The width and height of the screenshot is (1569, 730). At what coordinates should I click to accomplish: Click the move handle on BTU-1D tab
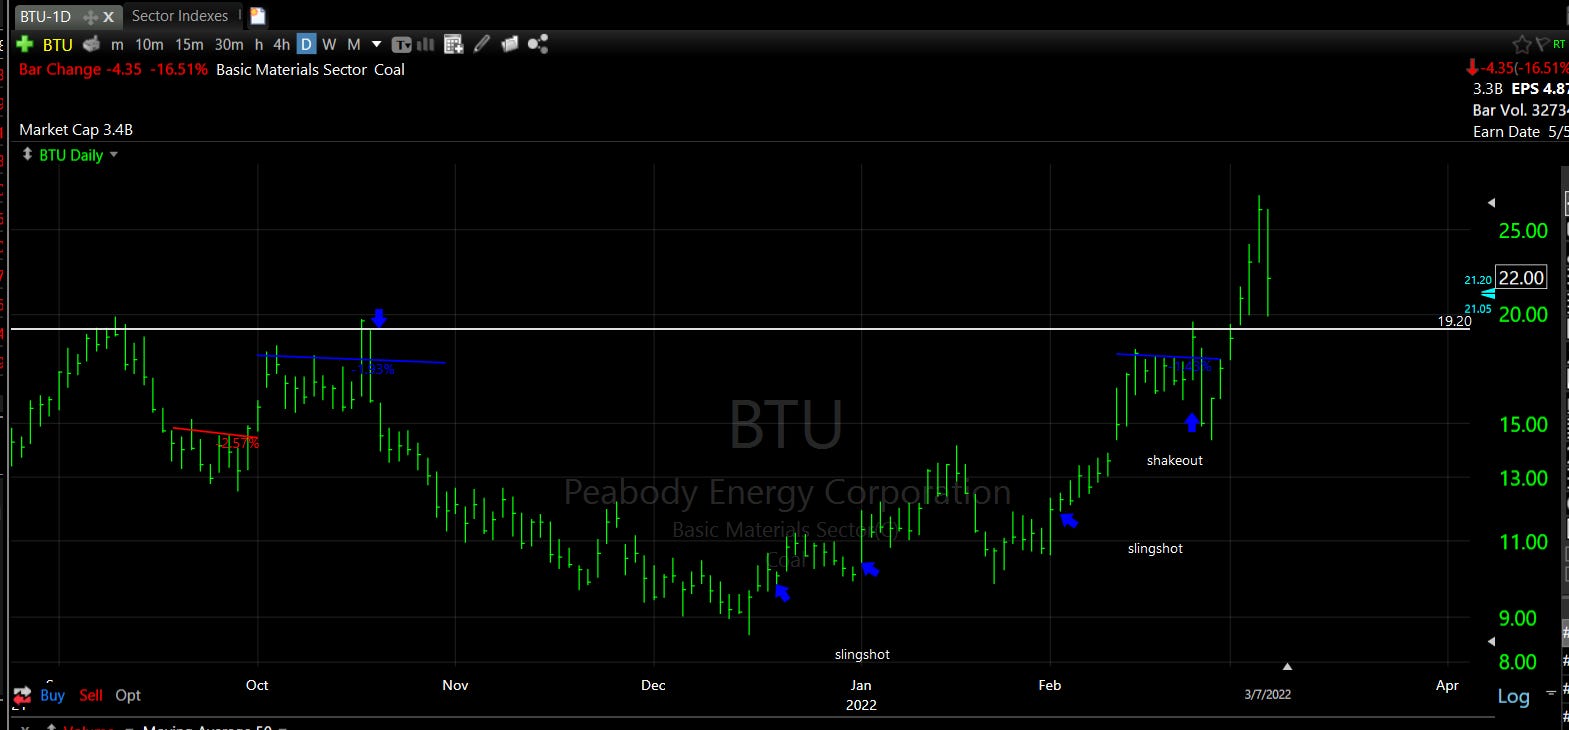click(x=90, y=17)
